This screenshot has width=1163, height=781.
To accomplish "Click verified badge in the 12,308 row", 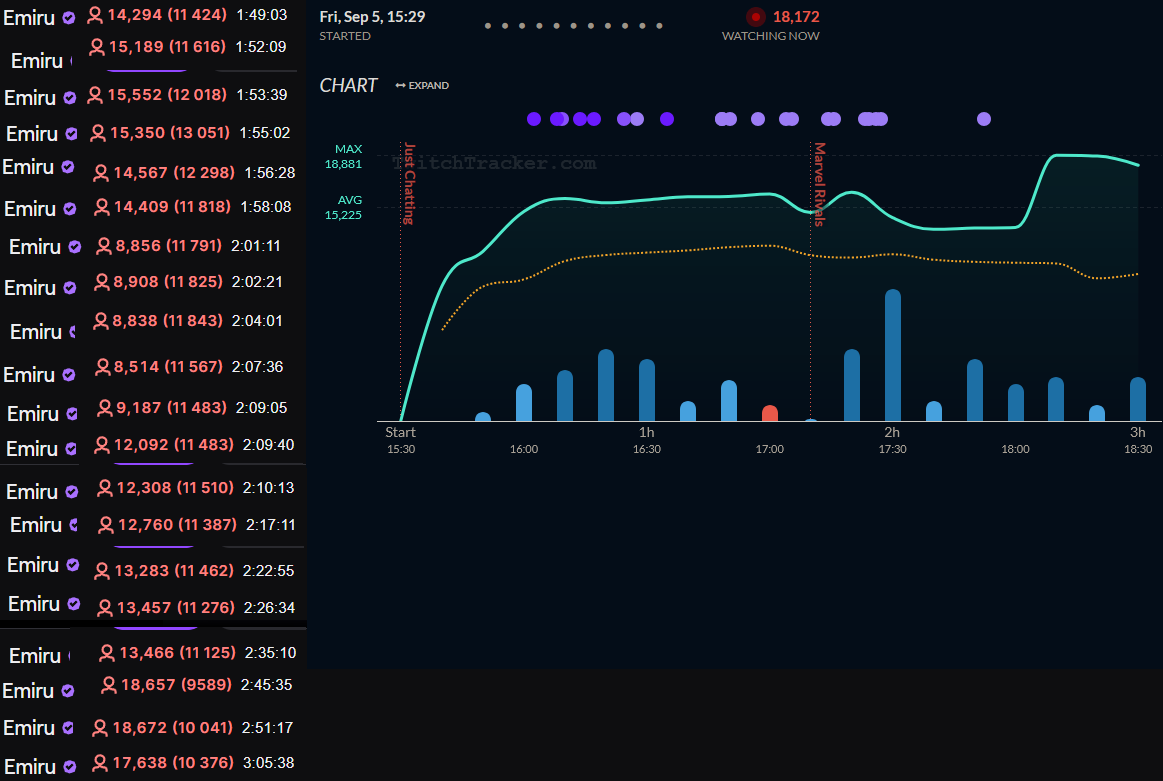I will [x=72, y=492].
